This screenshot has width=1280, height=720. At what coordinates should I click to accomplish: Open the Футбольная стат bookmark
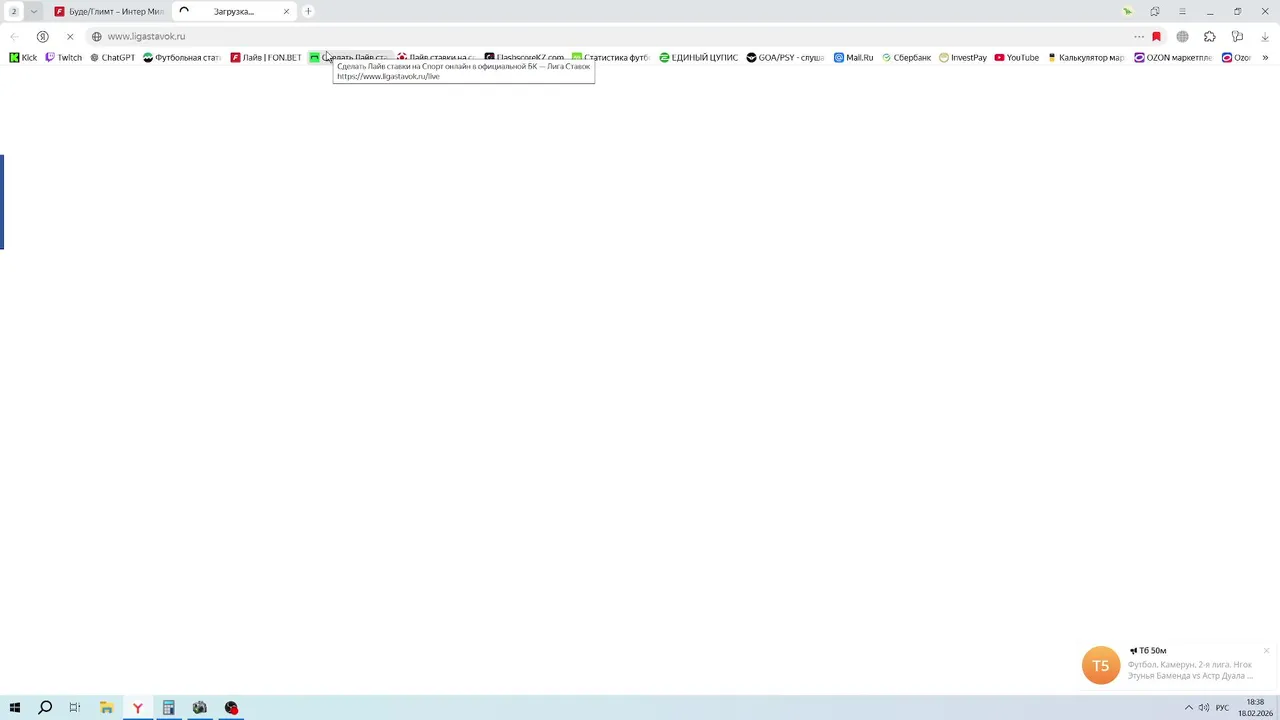point(182,58)
